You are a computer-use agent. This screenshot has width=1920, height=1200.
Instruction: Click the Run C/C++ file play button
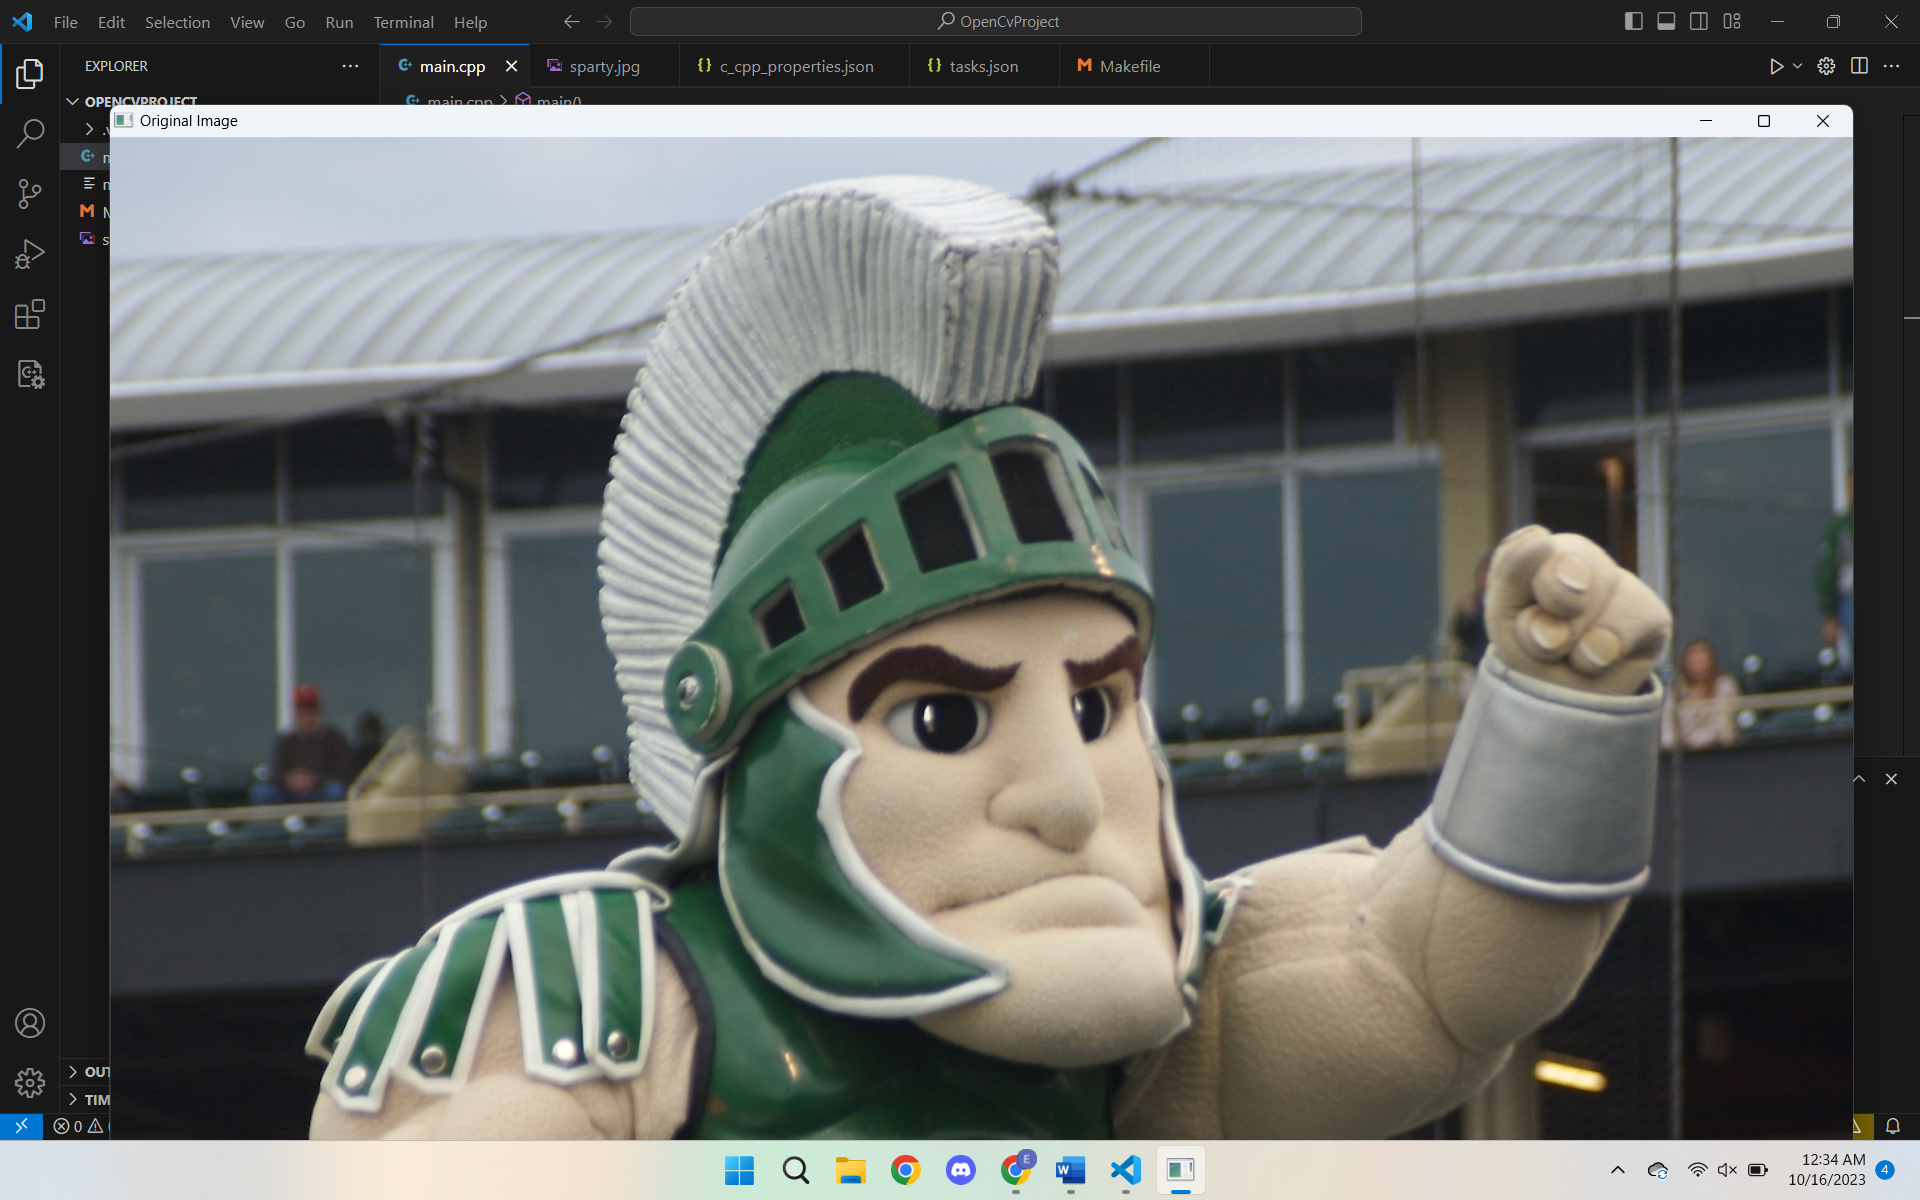1776,66
